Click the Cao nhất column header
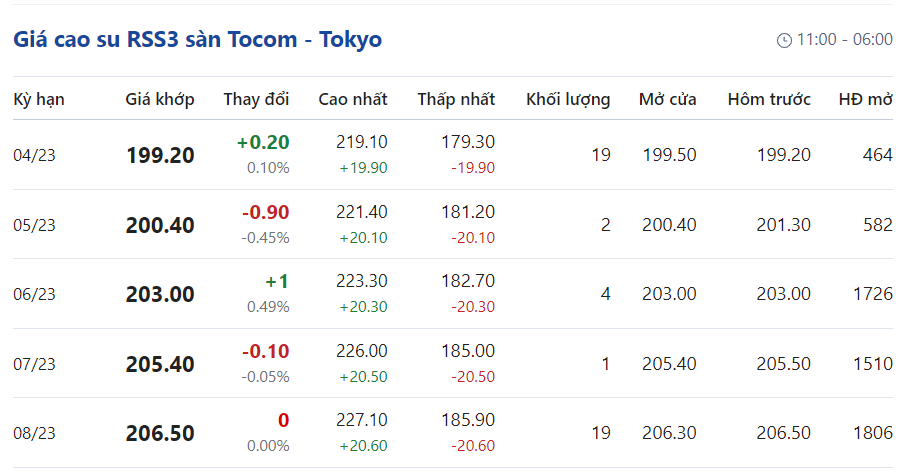916x473 pixels. (x=353, y=99)
